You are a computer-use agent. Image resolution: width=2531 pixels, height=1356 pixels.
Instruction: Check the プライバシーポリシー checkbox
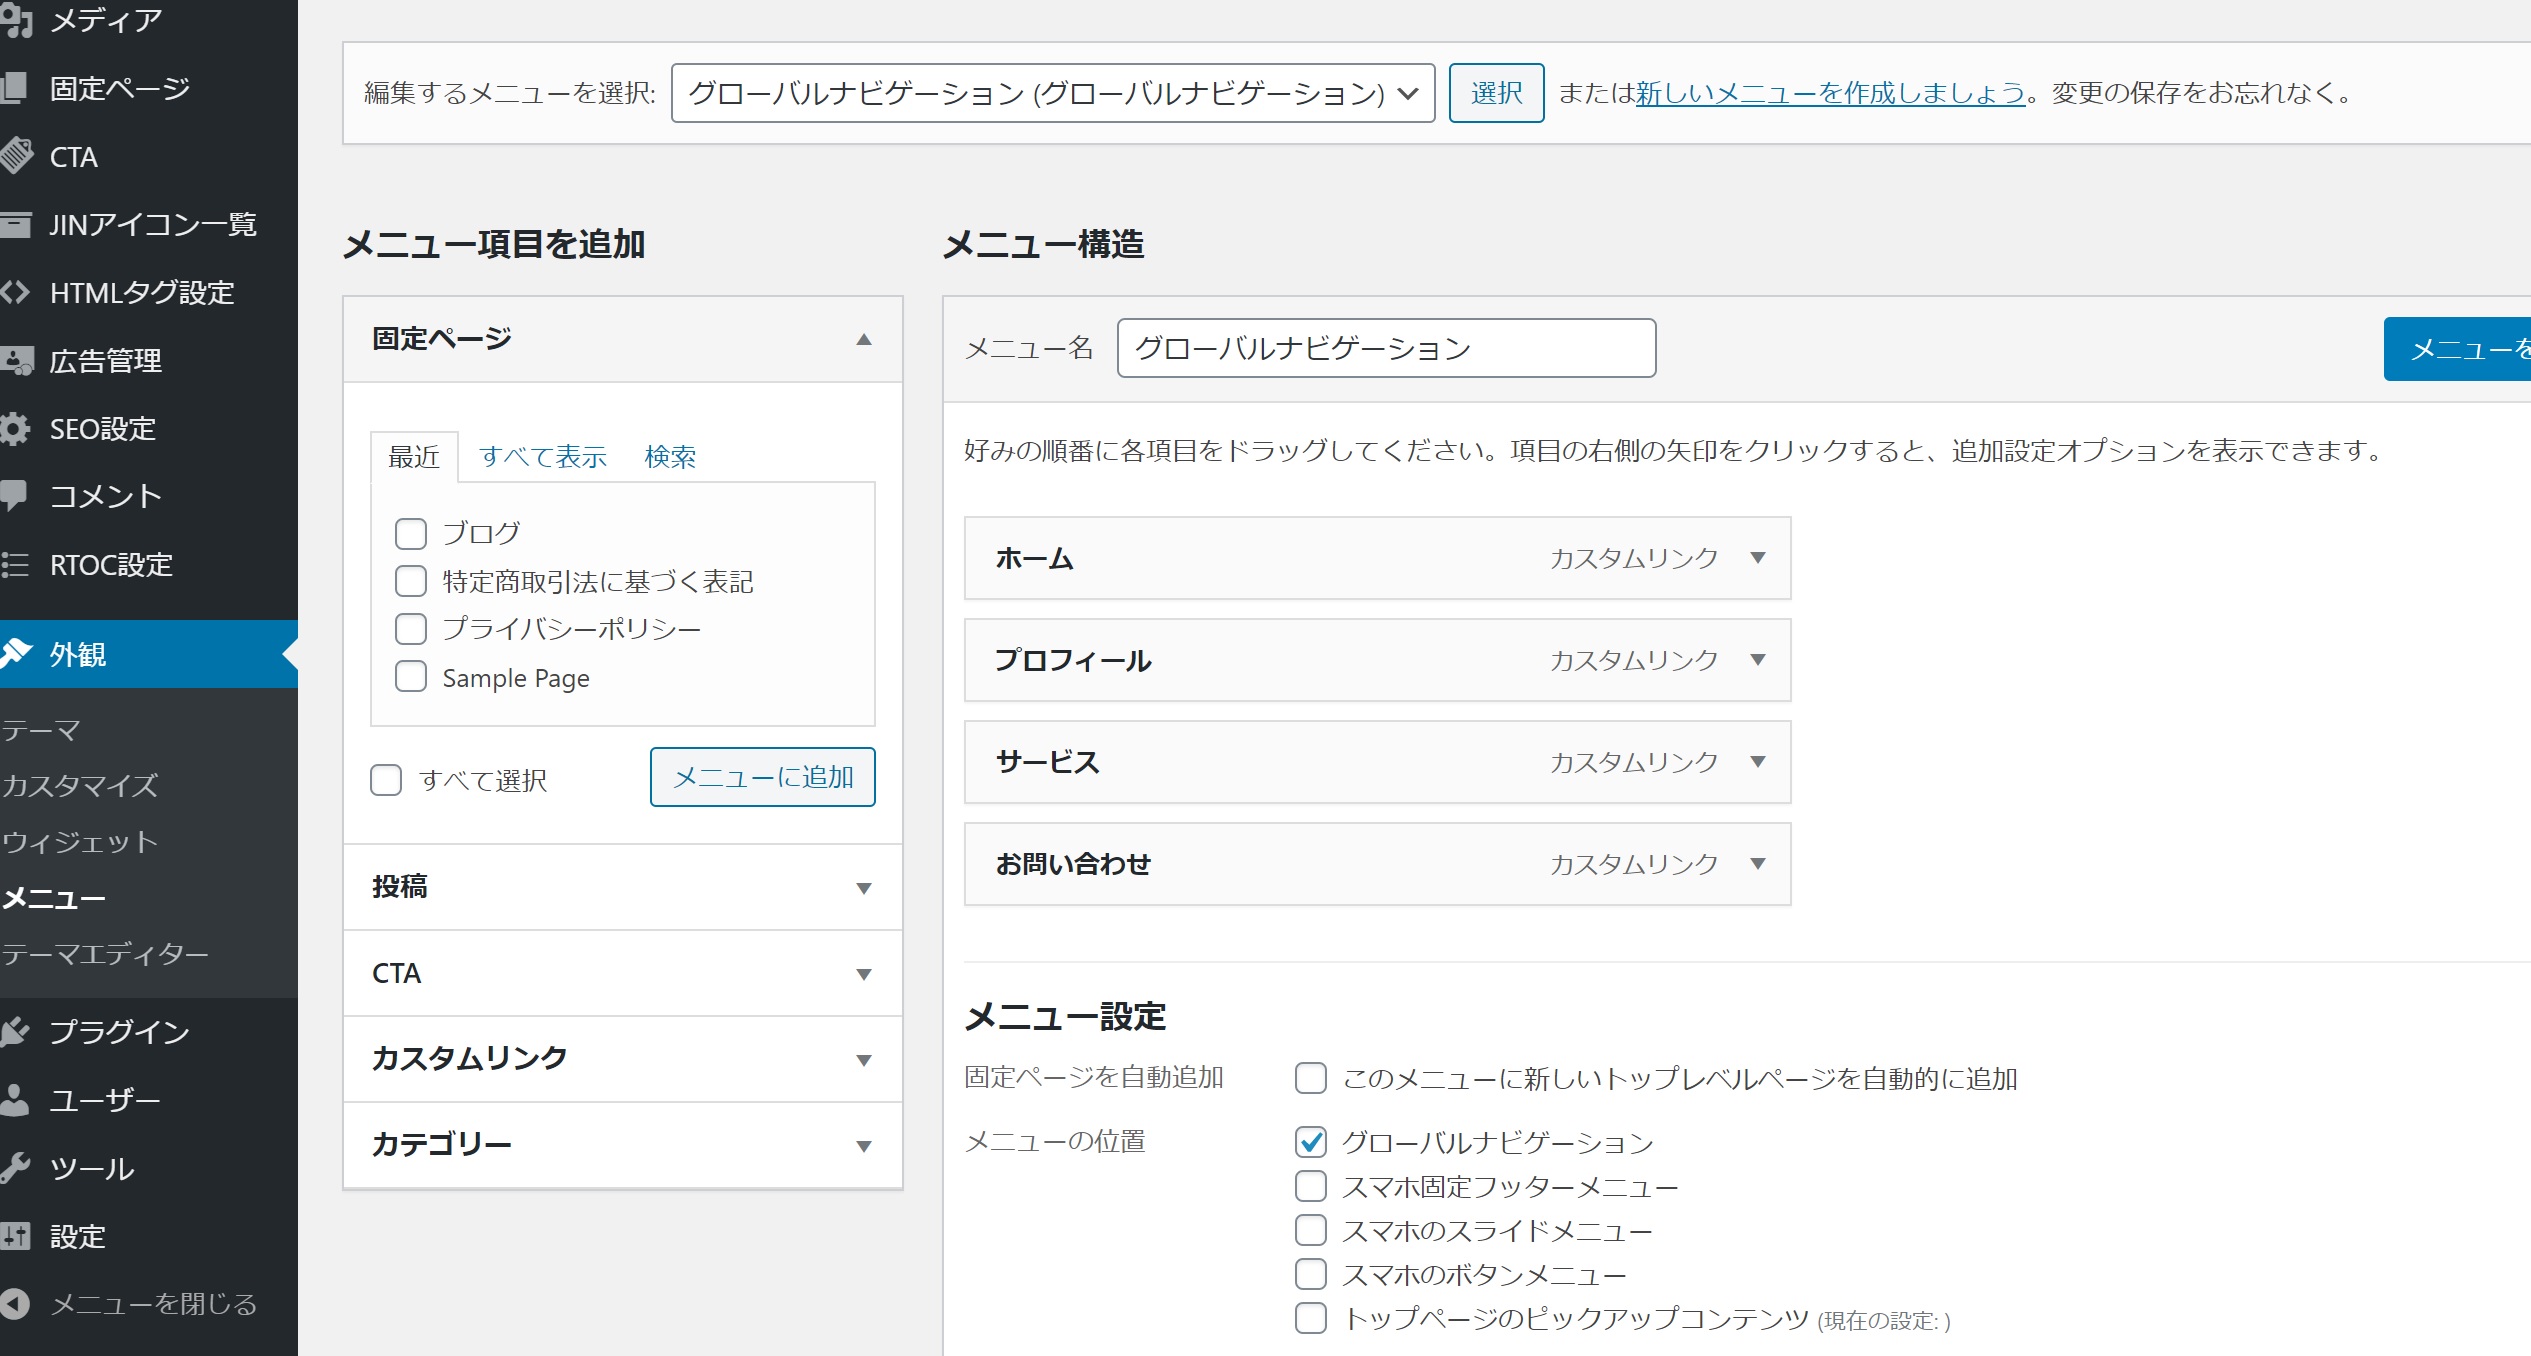411,629
